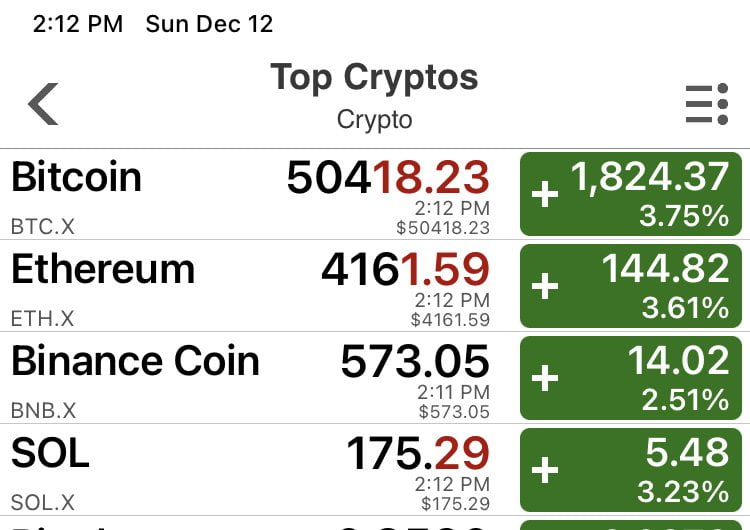Tap the plus icon on Binance Coin change
This screenshot has width=750, height=530.
(x=545, y=379)
